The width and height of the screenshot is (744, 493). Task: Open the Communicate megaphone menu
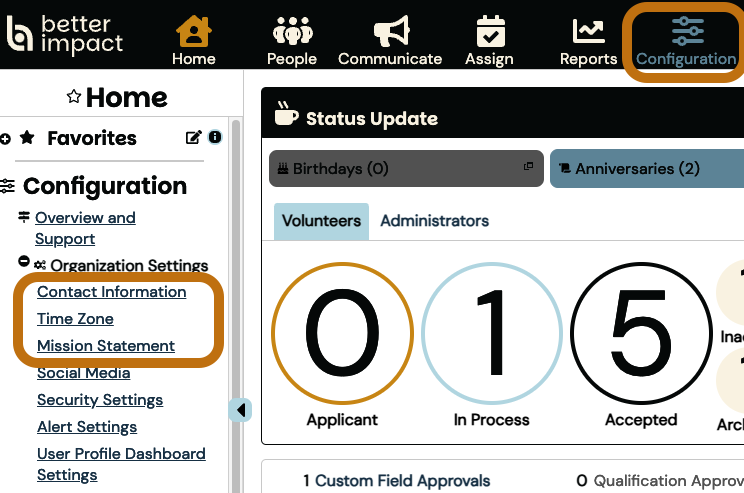click(x=390, y=41)
